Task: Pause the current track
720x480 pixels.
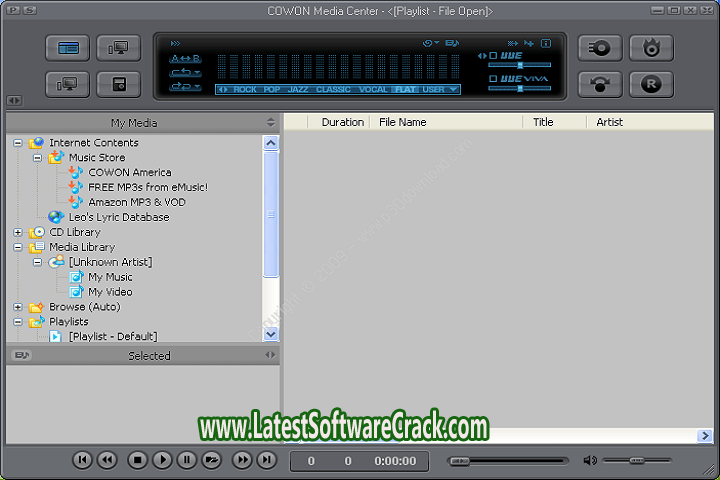Action: (x=187, y=460)
